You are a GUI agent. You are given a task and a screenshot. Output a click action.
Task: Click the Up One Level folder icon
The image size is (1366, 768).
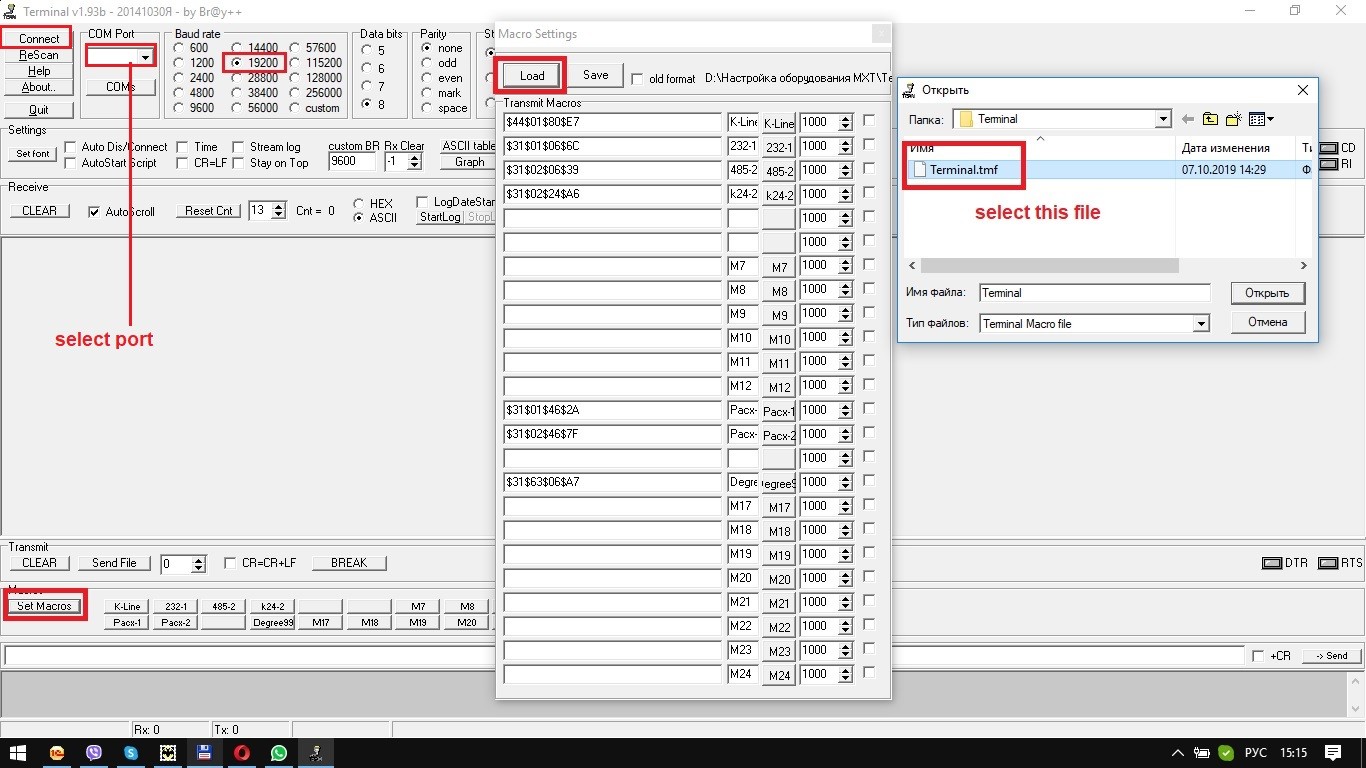1210,118
